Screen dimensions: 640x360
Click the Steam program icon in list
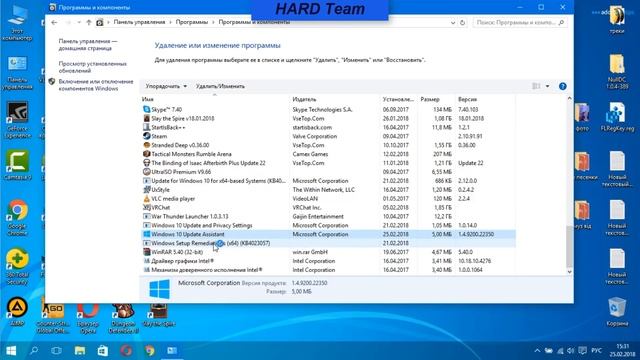pyautogui.click(x=147, y=136)
